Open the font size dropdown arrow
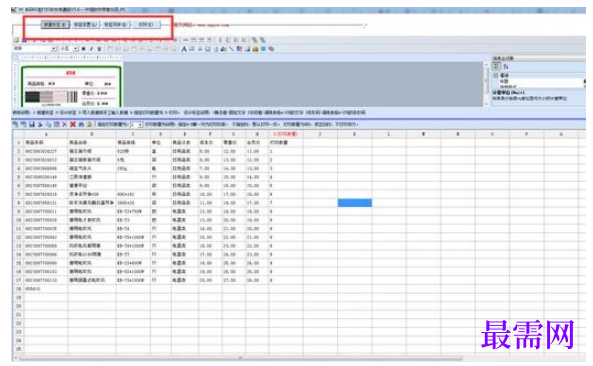Viewport: 593px width, 366px height. (76, 49)
